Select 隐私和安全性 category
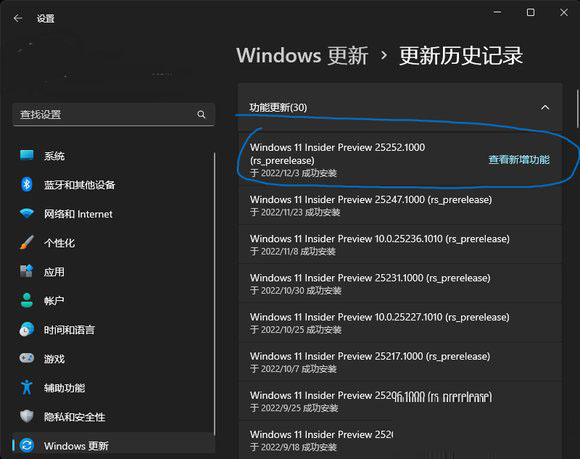Image resolution: width=580 pixels, height=459 pixels. pos(113,417)
